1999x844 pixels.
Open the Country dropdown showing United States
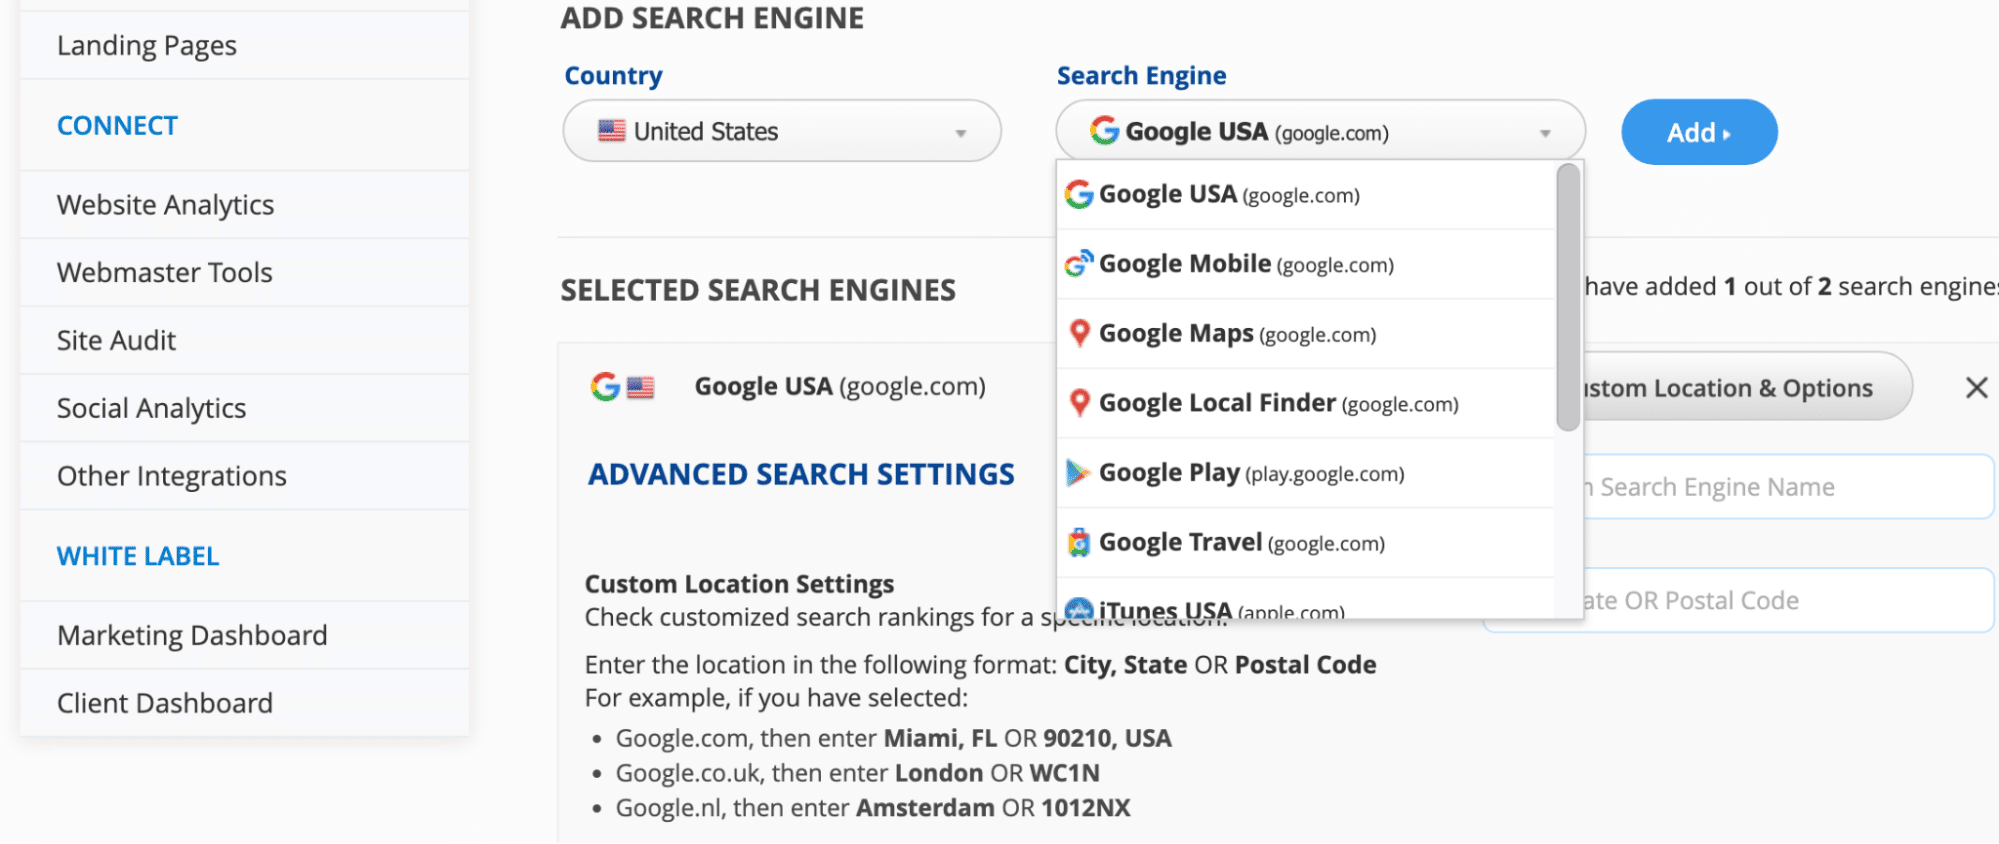pyautogui.click(x=782, y=131)
